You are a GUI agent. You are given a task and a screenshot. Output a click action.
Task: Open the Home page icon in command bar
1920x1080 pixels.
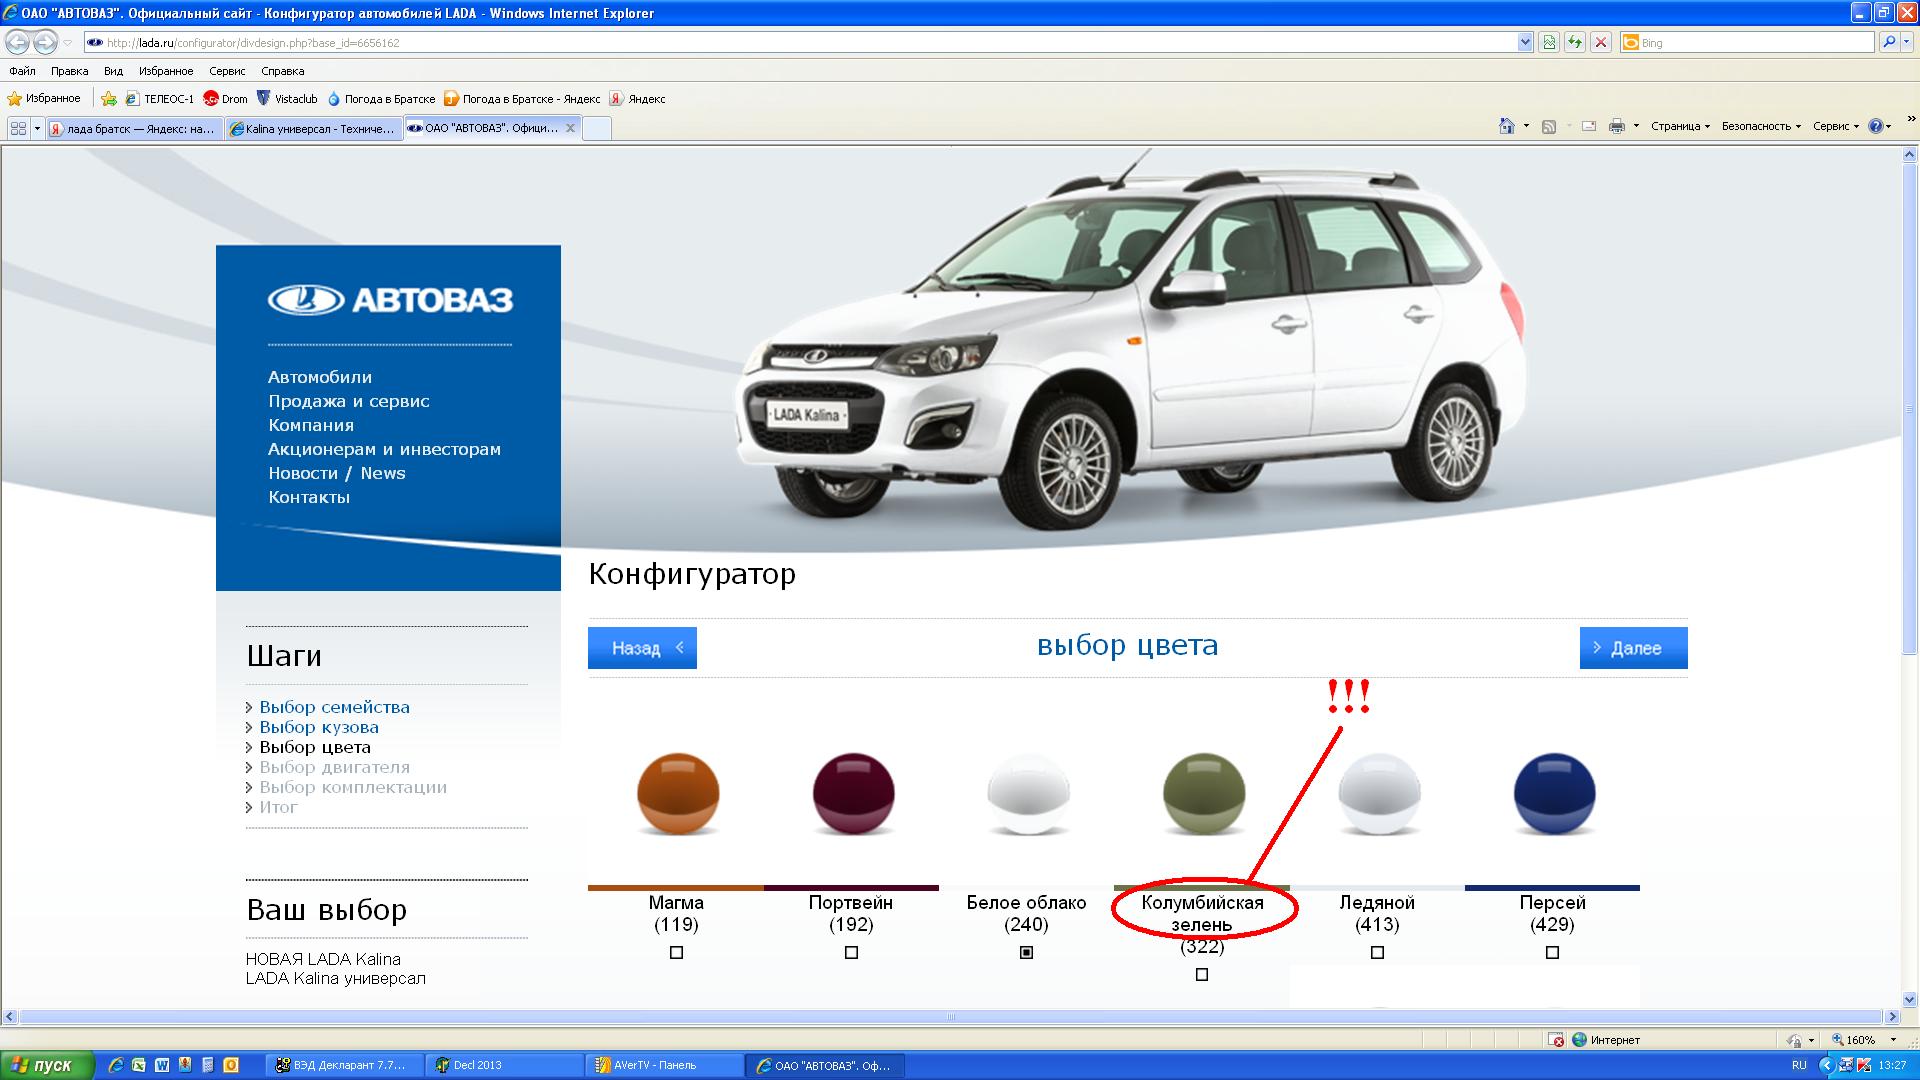(x=1507, y=126)
